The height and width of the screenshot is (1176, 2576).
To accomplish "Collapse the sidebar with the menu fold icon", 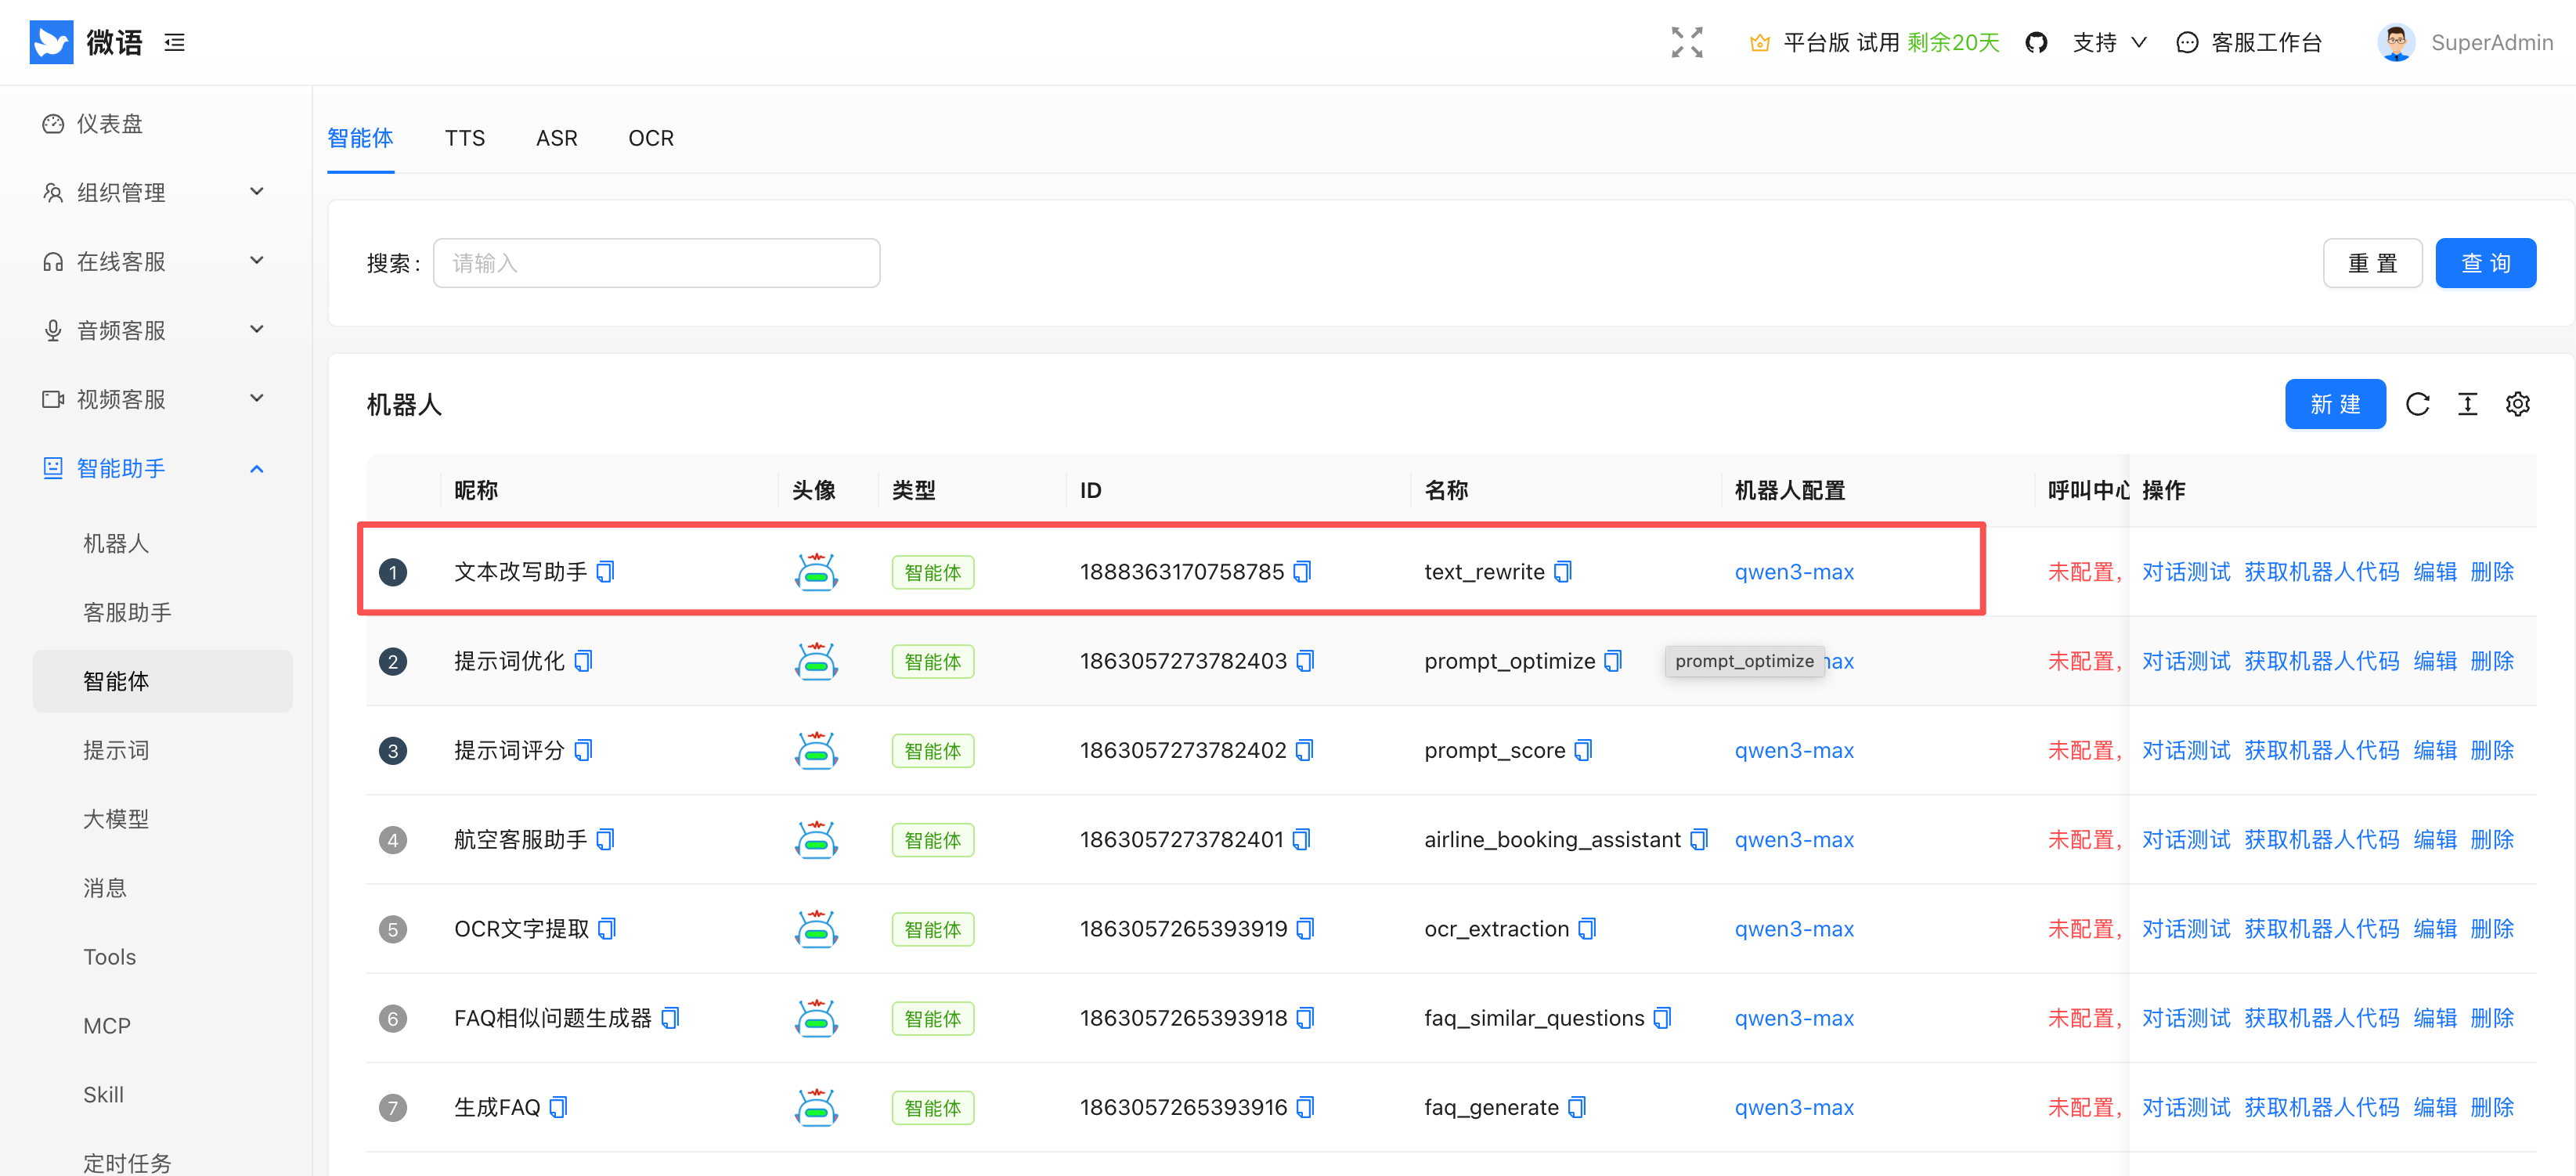I will 175,42.
